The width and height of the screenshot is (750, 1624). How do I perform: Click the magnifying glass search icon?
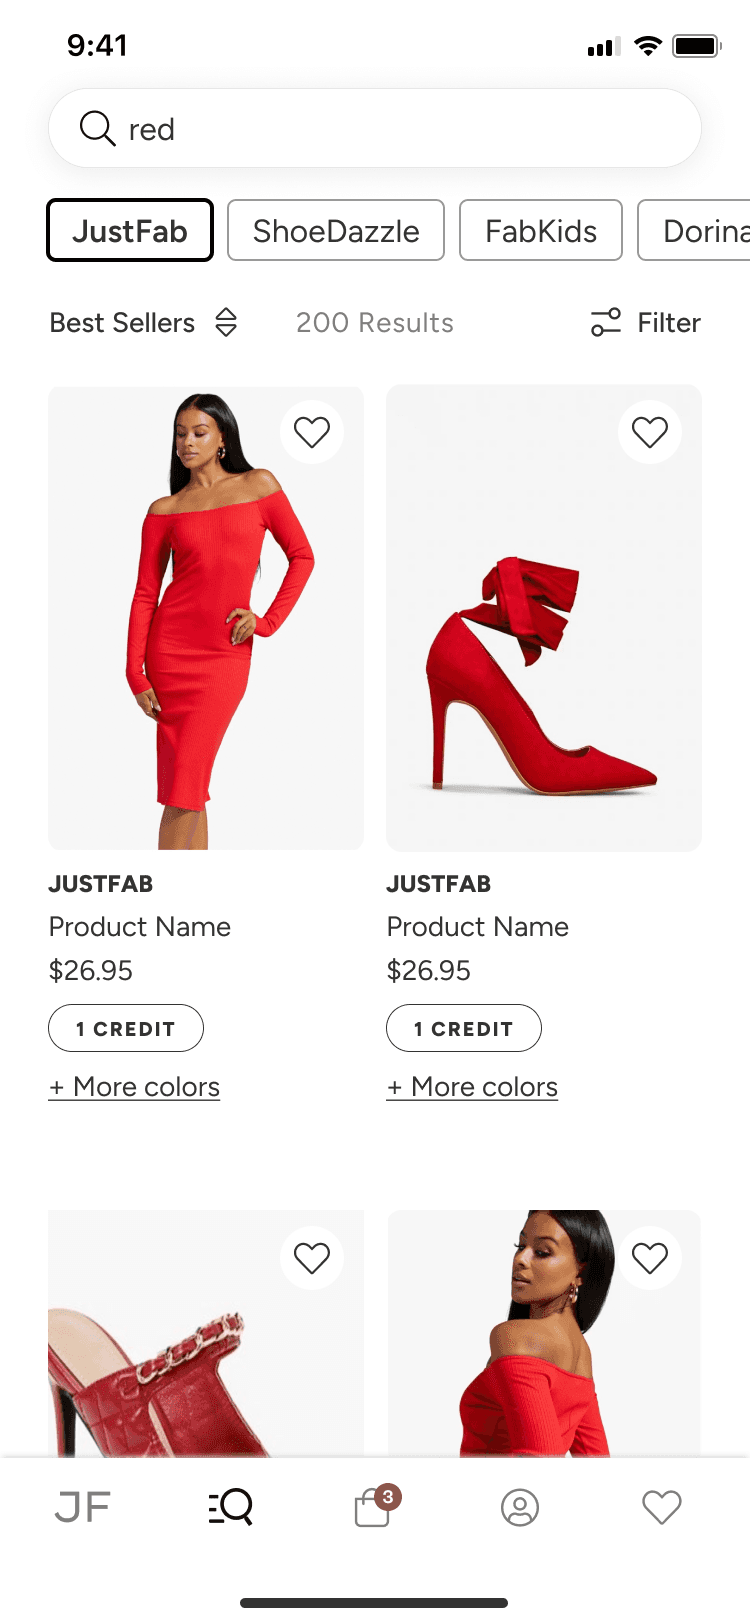click(x=97, y=128)
